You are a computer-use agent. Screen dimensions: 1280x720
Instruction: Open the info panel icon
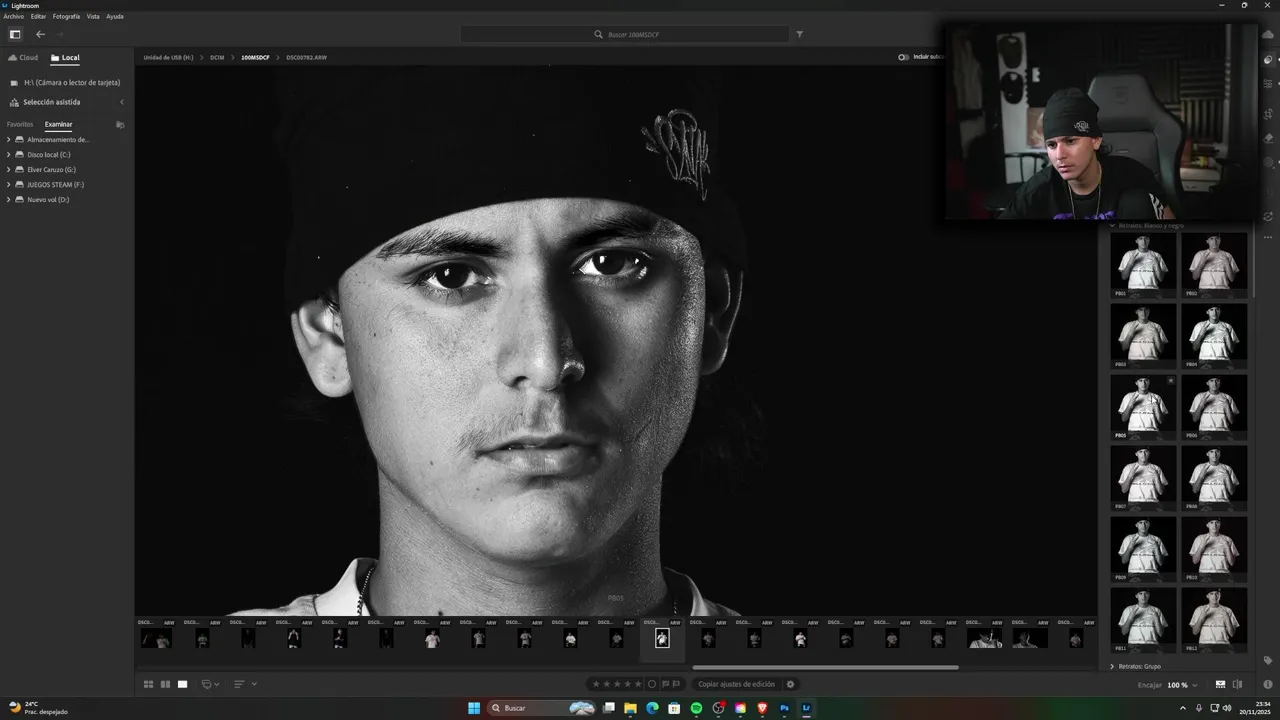[x=1268, y=684]
